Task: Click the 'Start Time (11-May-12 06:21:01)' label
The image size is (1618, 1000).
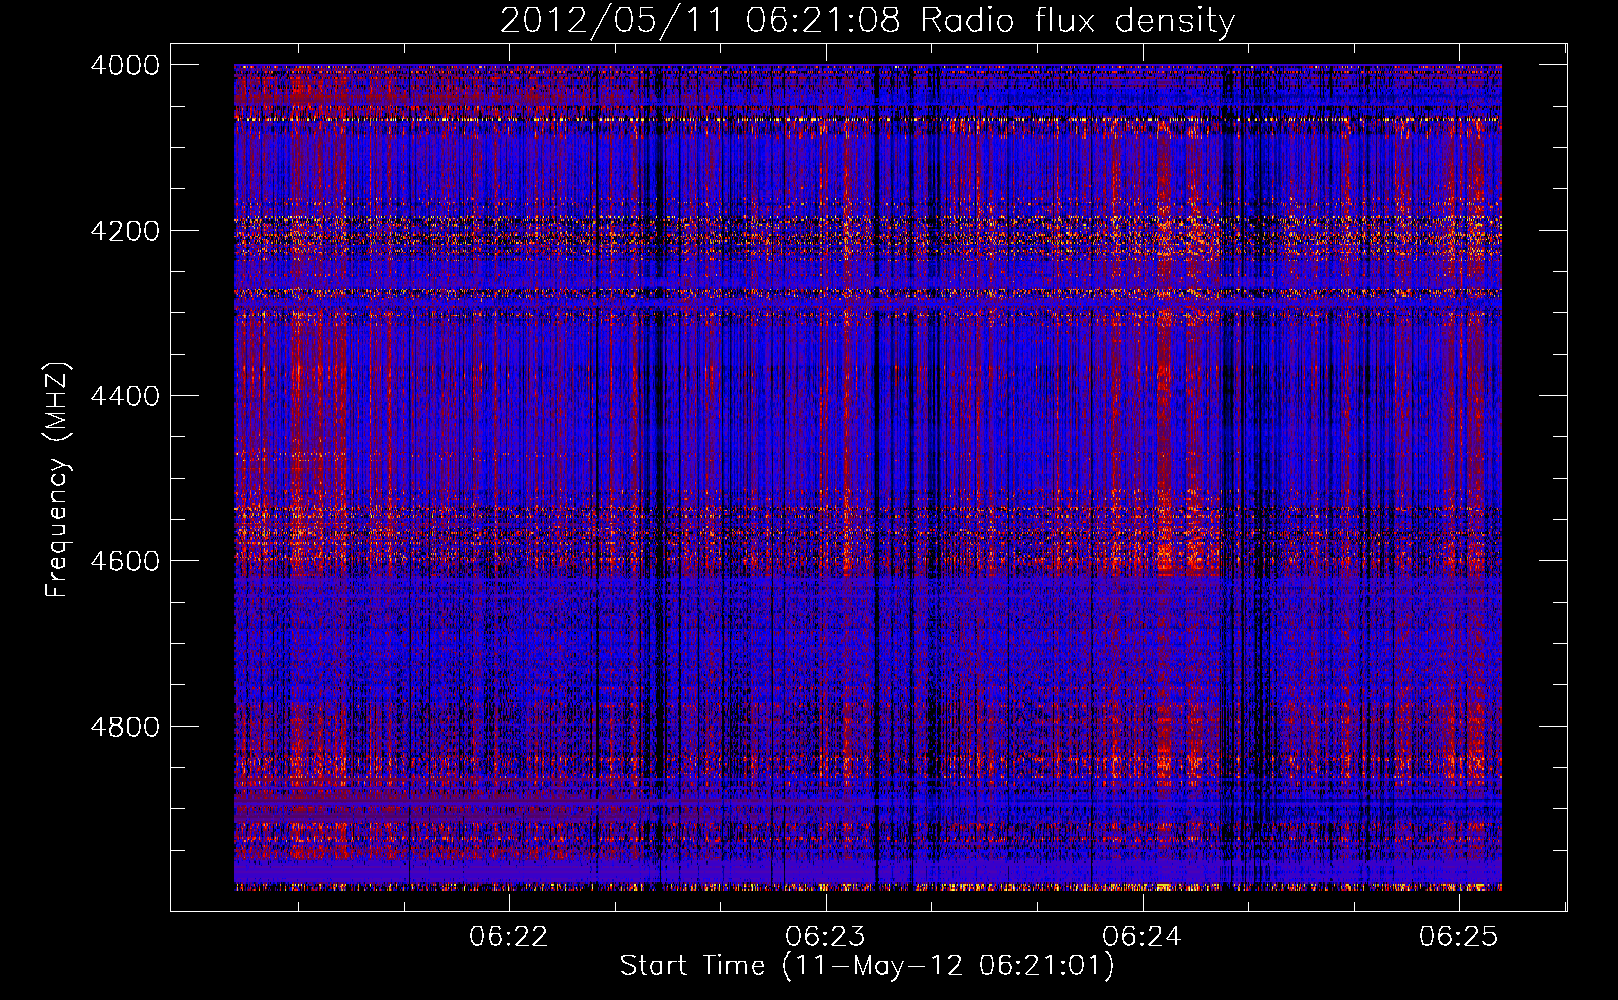Action: (x=866, y=966)
